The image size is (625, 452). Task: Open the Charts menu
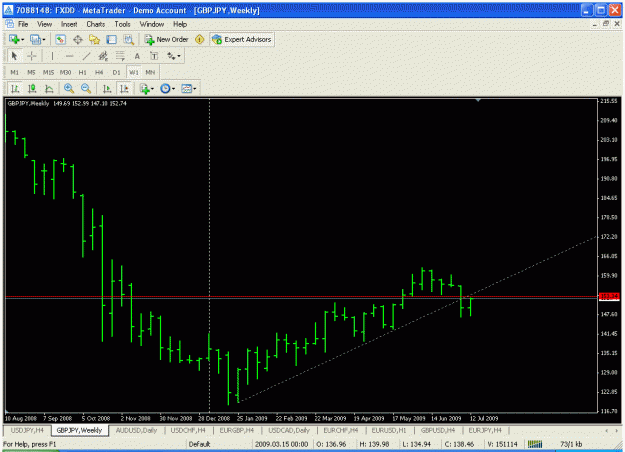point(96,24)
